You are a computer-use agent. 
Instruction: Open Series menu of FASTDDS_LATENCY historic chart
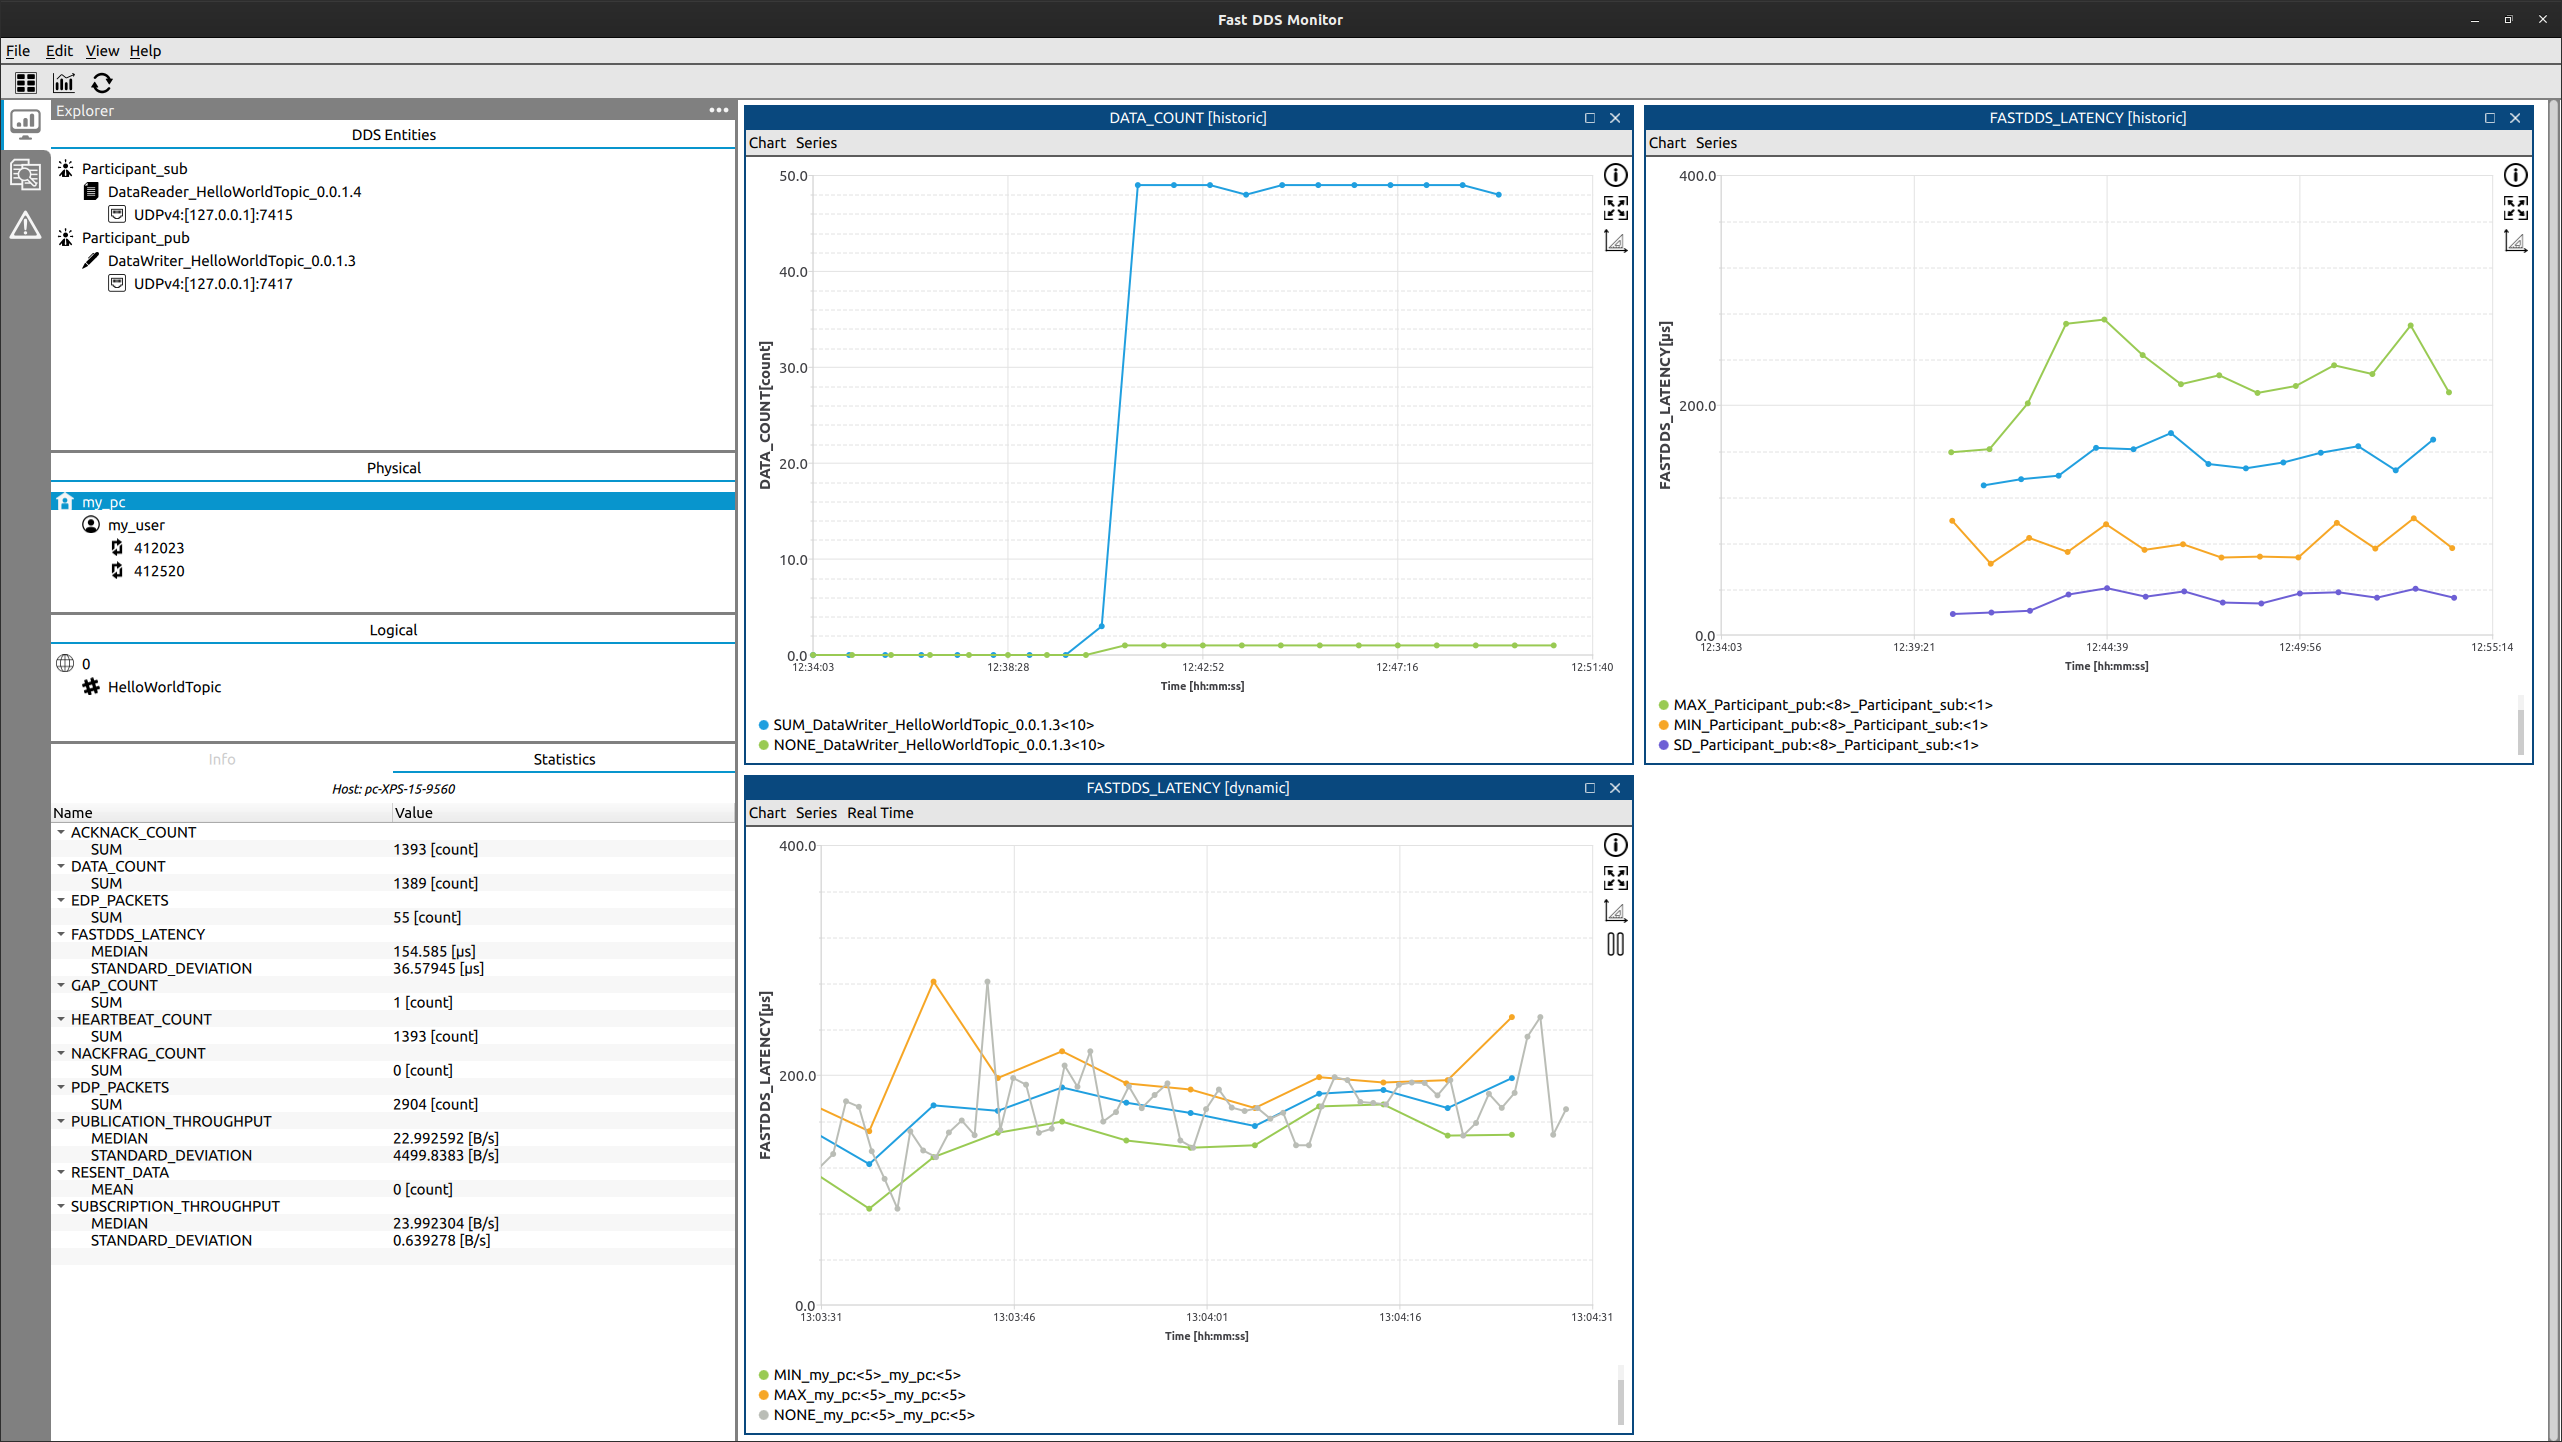point(1716,143)
